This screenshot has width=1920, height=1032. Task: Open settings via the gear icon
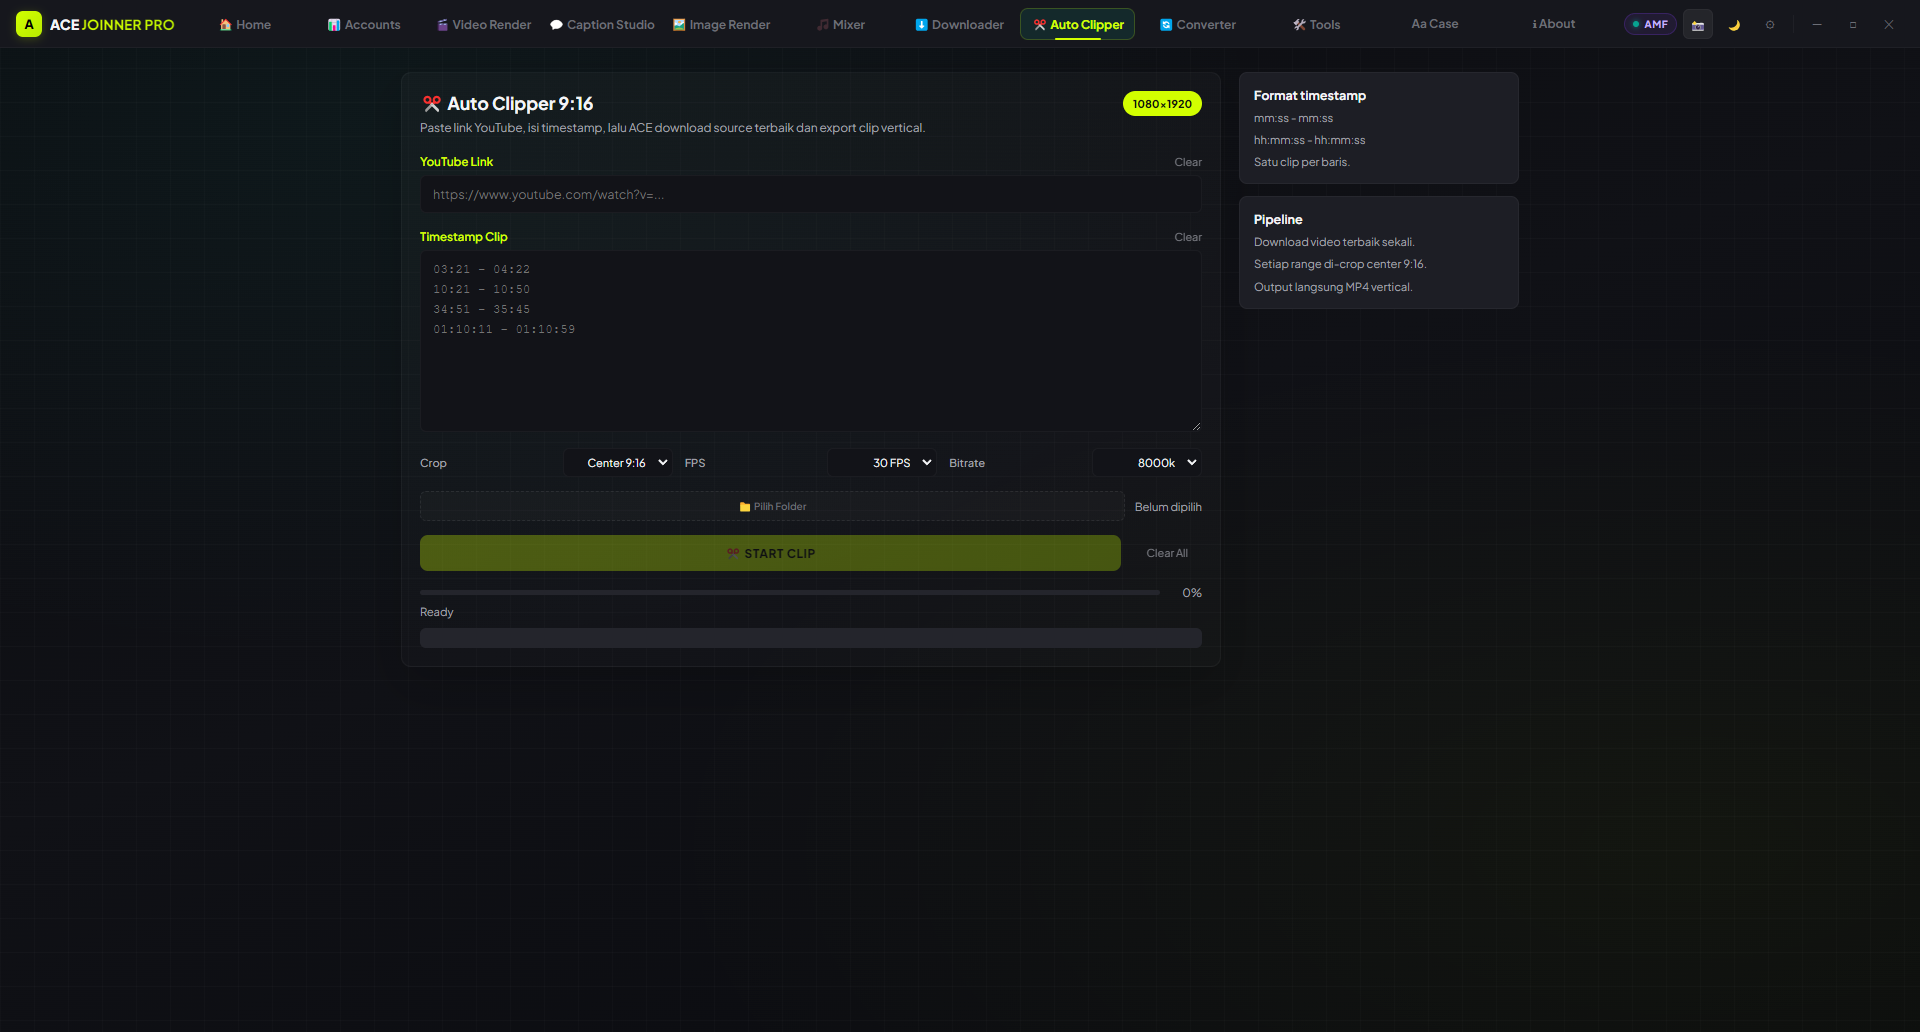point(1770,24)
